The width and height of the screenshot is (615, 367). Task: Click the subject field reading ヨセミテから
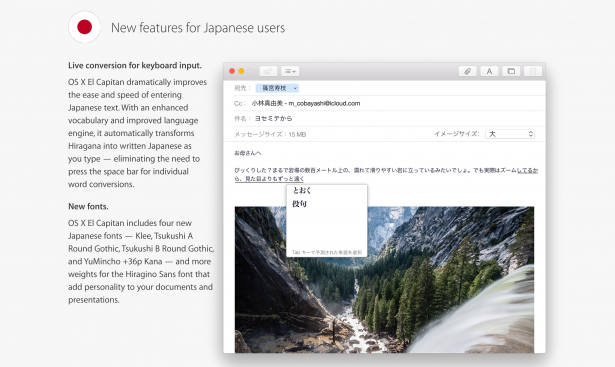click(x=384, y=118)
